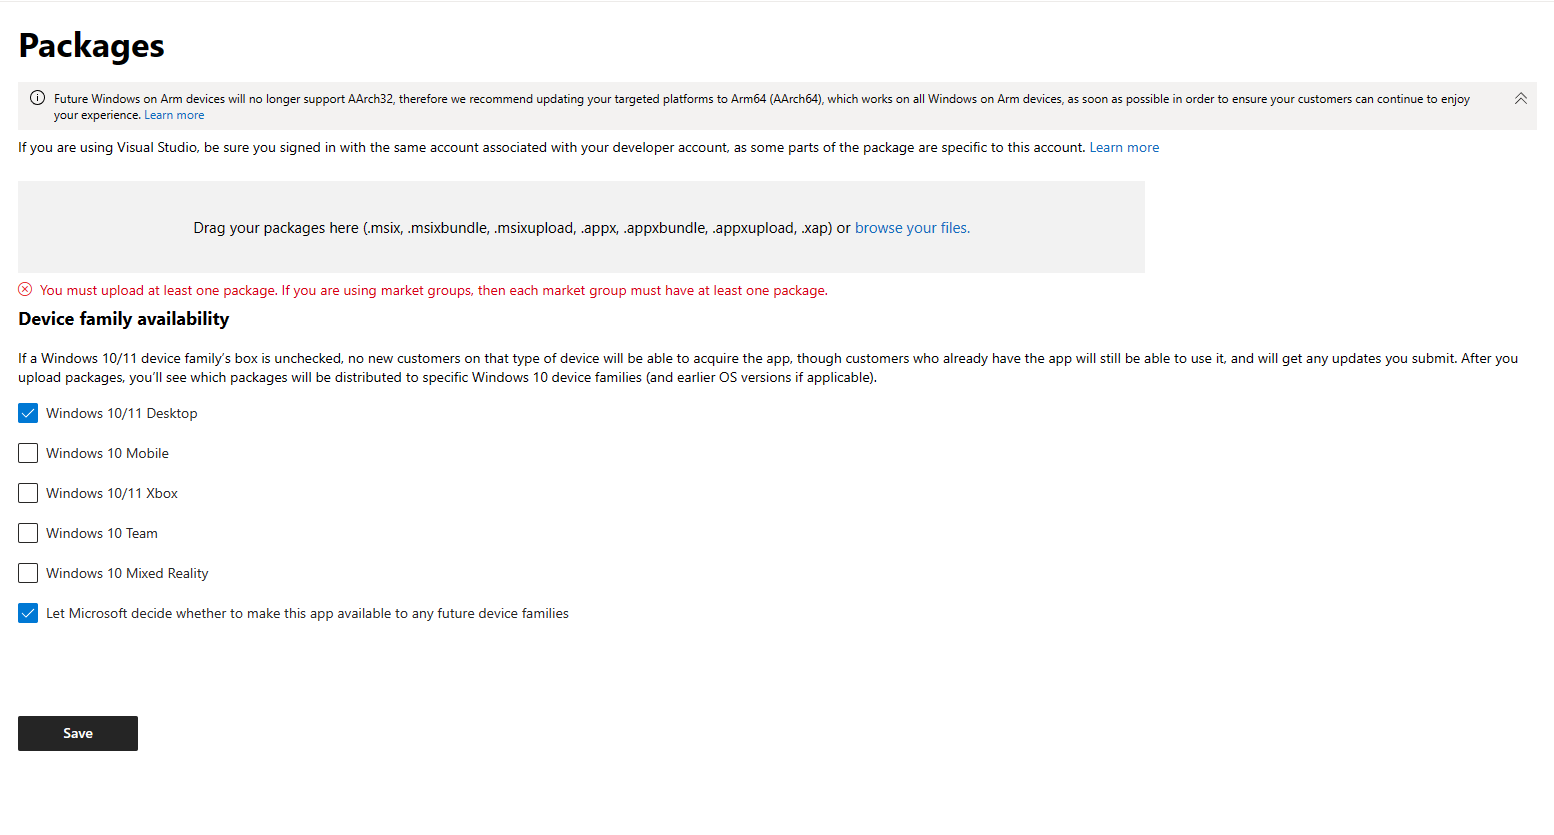Disable Let Microsoft decide future device families
Image resolution: width=1554 pixels, height=835 pixels.
click(x=28, y=613)
